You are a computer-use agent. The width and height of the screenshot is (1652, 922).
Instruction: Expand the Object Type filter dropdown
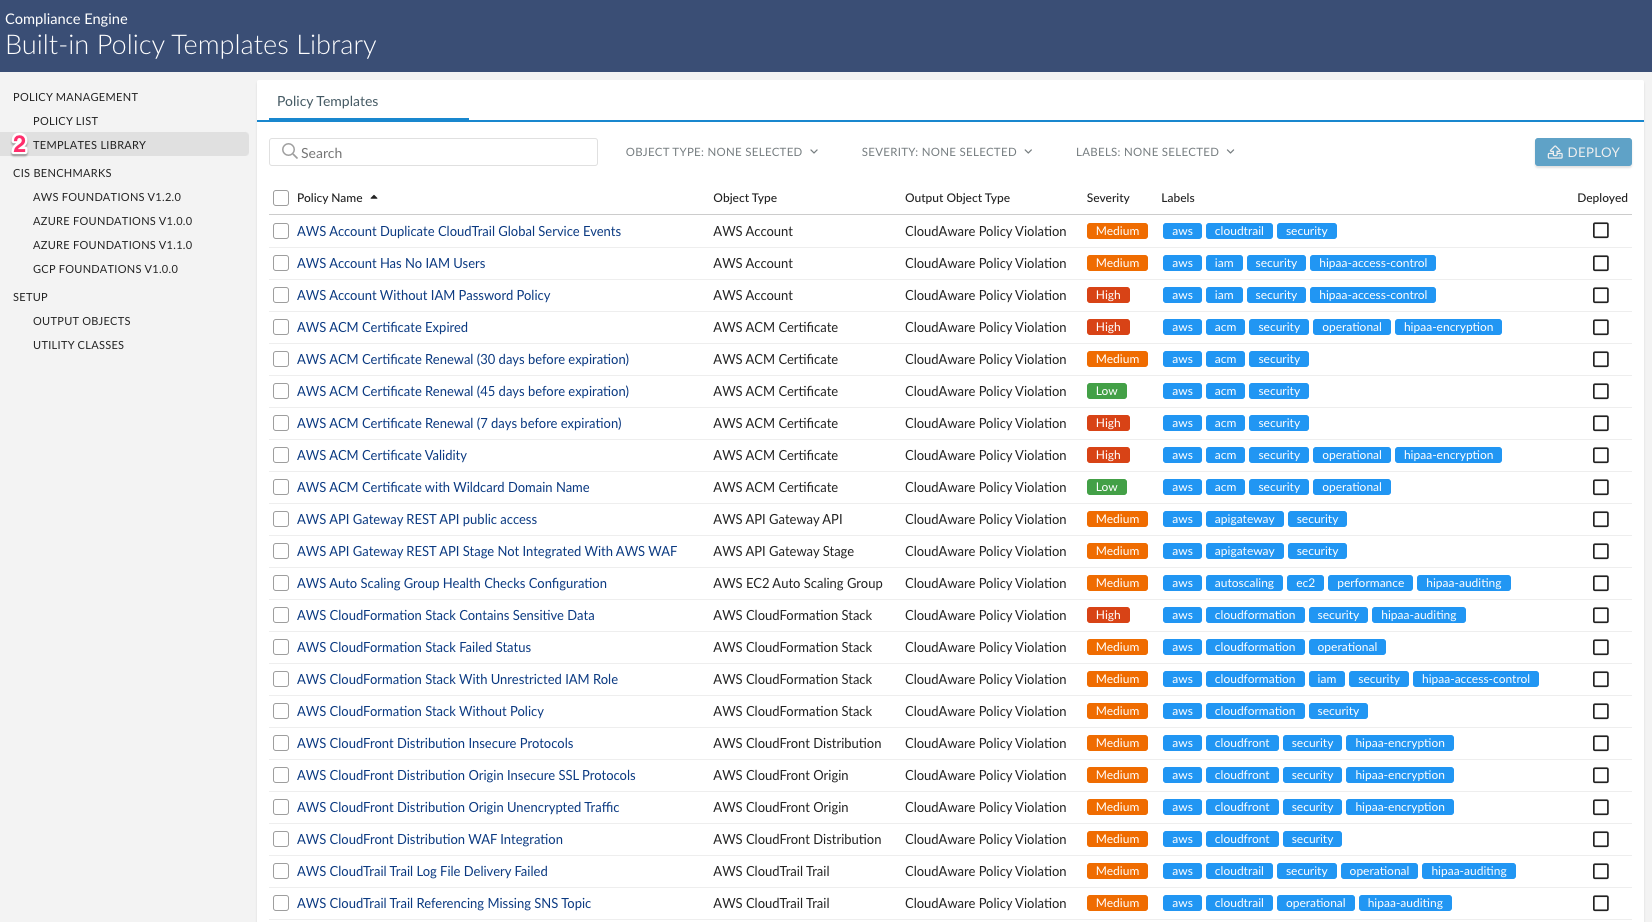point(721,152)
